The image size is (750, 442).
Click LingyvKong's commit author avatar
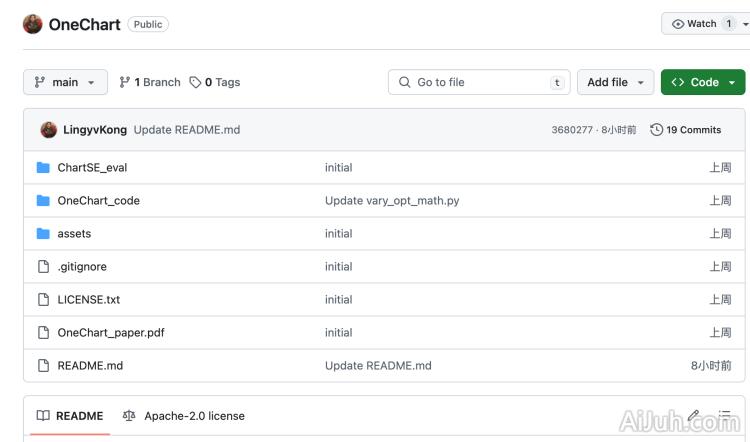48,130
